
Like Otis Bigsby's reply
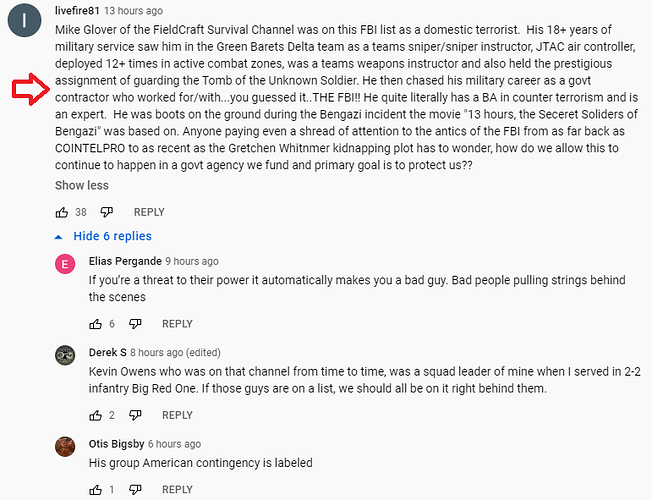point(96,490)
